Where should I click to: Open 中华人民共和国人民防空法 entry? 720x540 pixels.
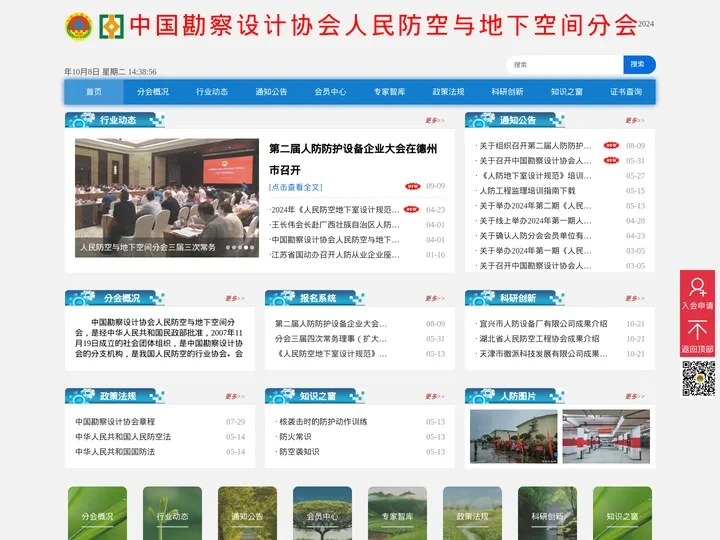pos(123,437)
